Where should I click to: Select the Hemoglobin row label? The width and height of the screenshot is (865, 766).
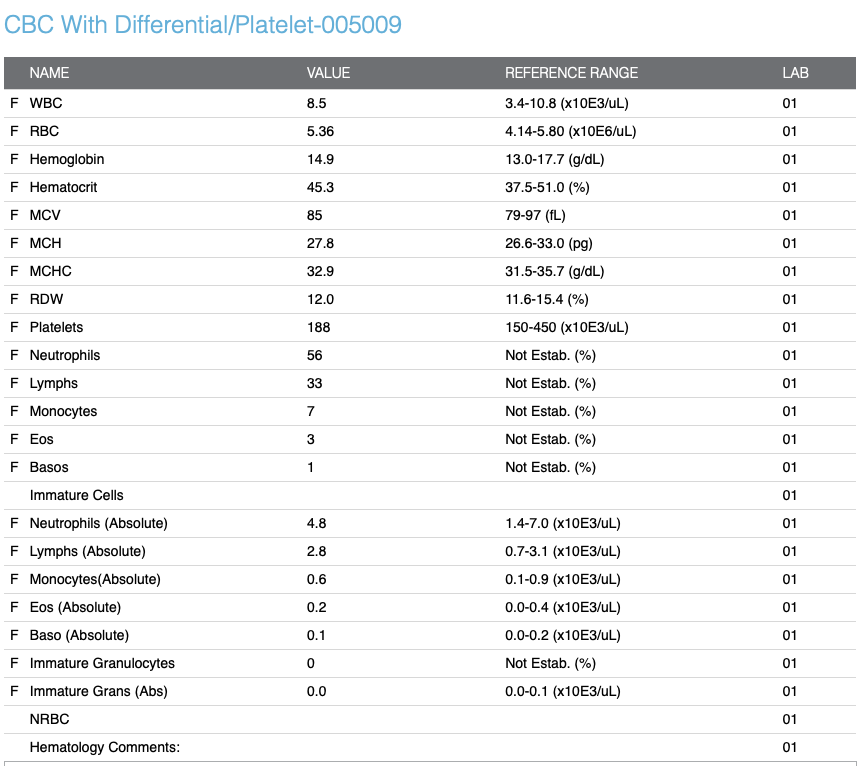67,159
